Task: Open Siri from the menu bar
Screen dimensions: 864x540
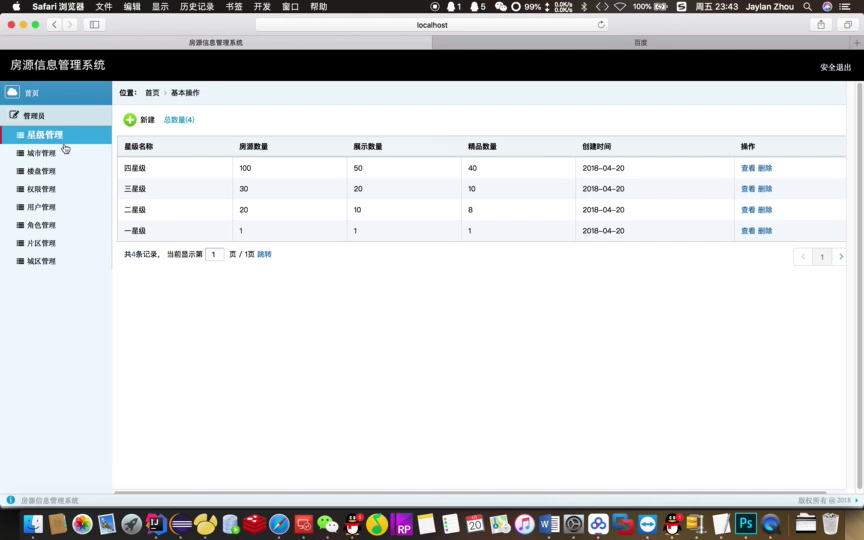Action: click(827, 7)
